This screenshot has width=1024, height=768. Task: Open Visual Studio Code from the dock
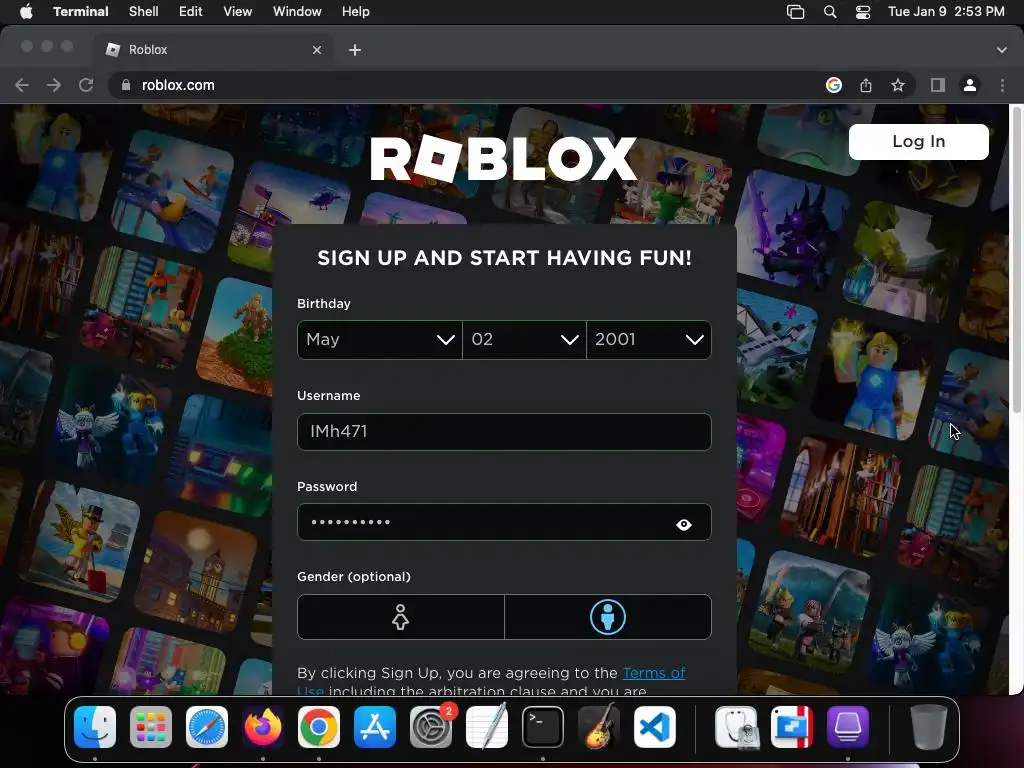pyautogui.click(x=655, y=727)
